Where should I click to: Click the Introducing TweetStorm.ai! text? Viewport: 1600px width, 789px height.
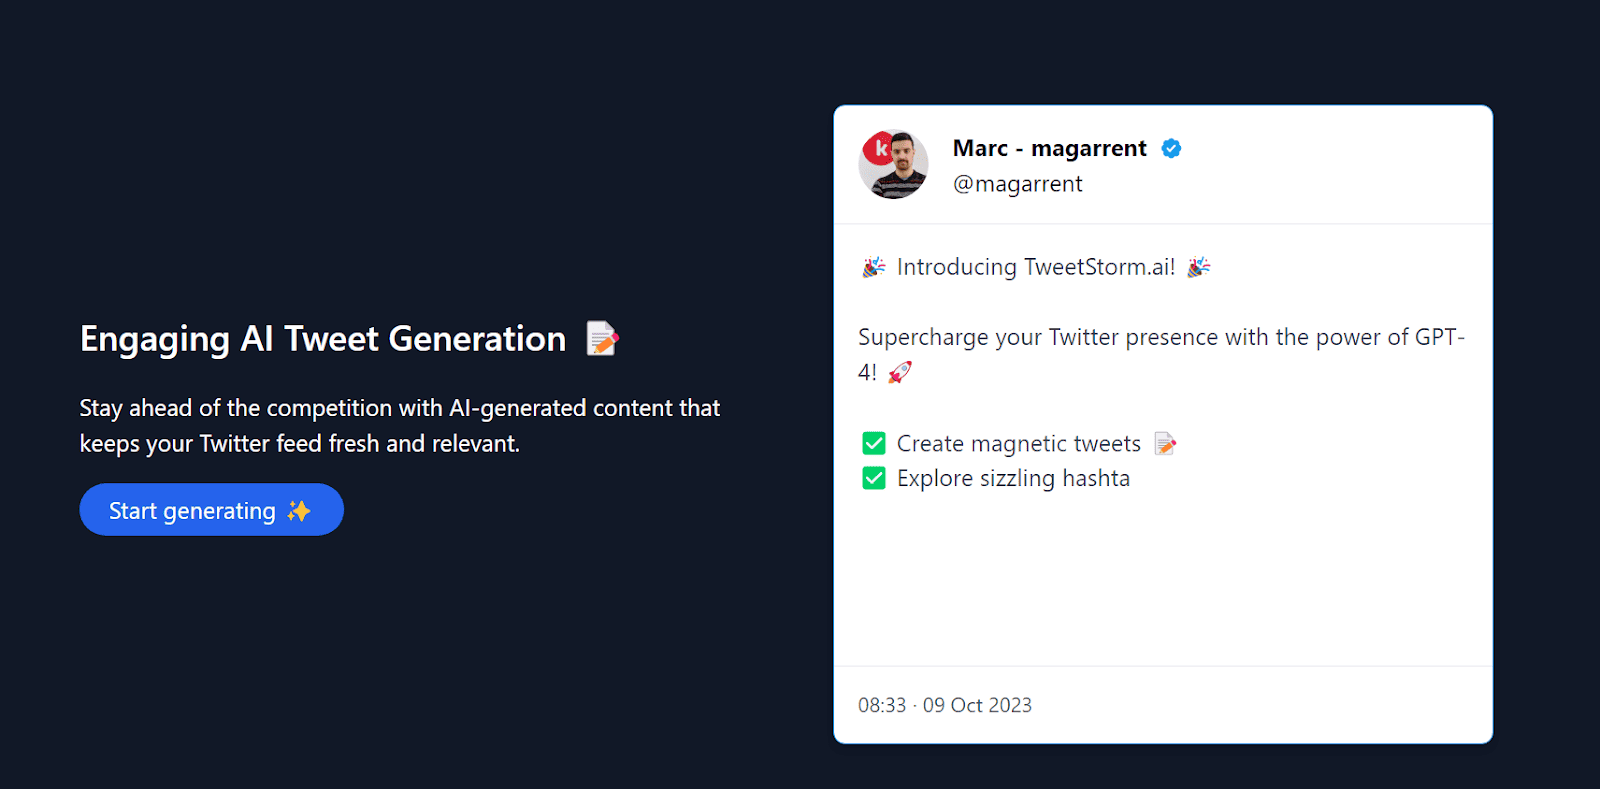tap(1036, 267)
